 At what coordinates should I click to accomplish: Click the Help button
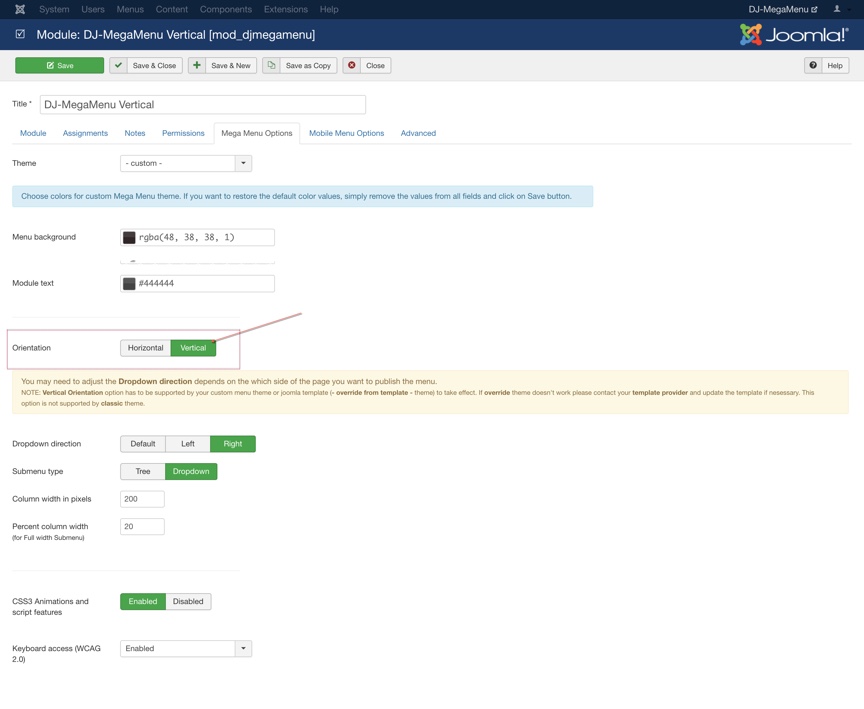click(827, 65)
